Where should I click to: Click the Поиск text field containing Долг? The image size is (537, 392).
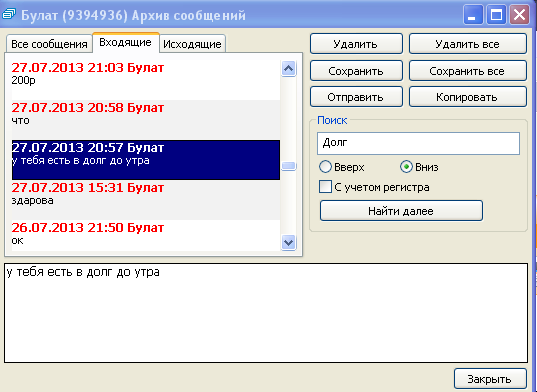coord(418,143)
